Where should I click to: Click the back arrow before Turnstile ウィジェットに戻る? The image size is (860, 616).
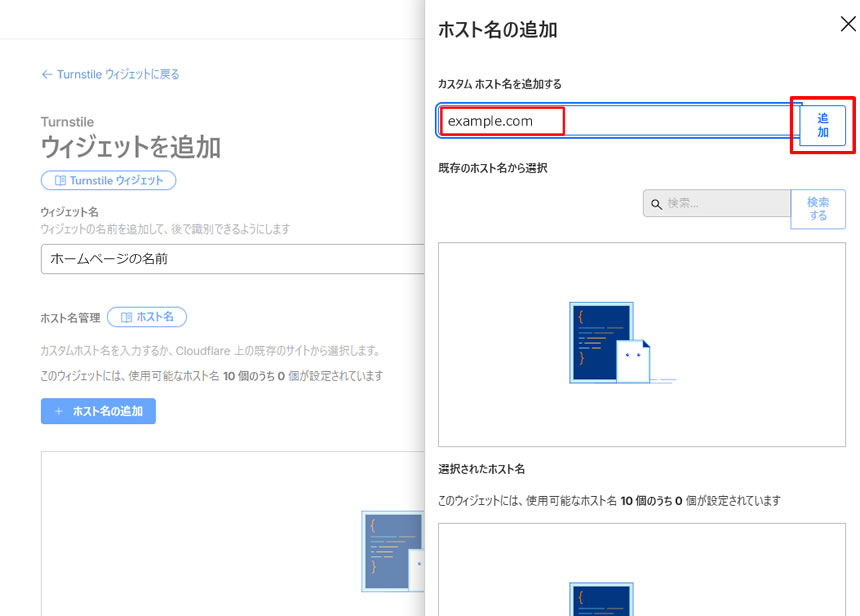(48, 73)
